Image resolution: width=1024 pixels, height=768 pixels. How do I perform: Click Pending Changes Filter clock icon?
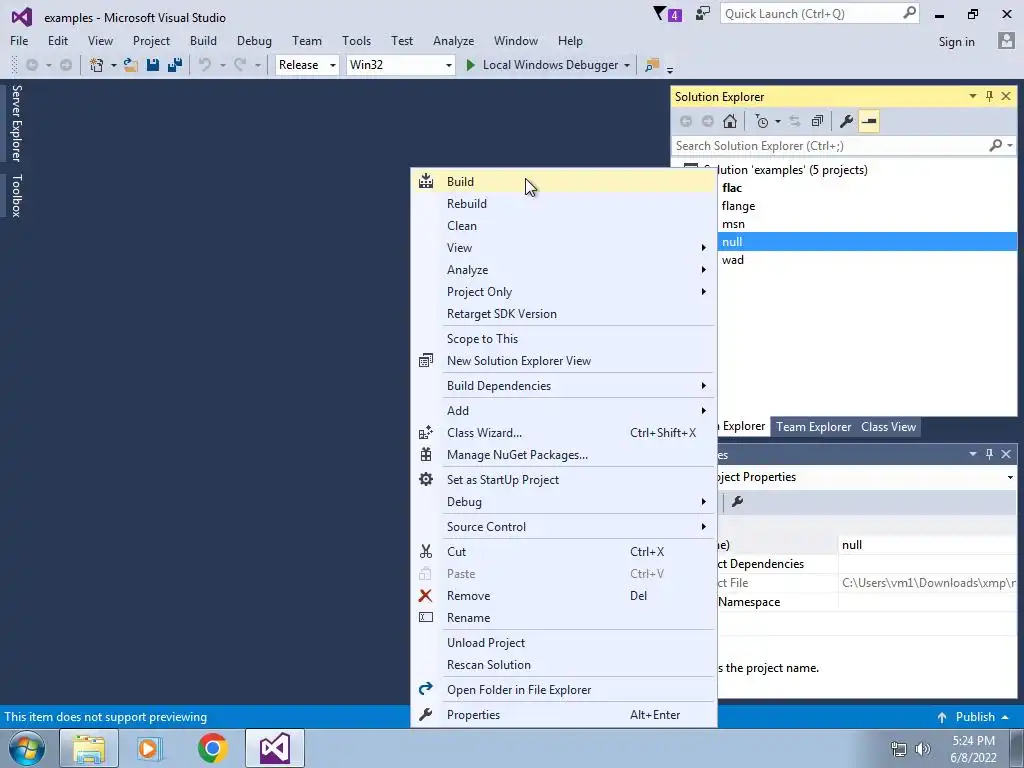(761, 121)
